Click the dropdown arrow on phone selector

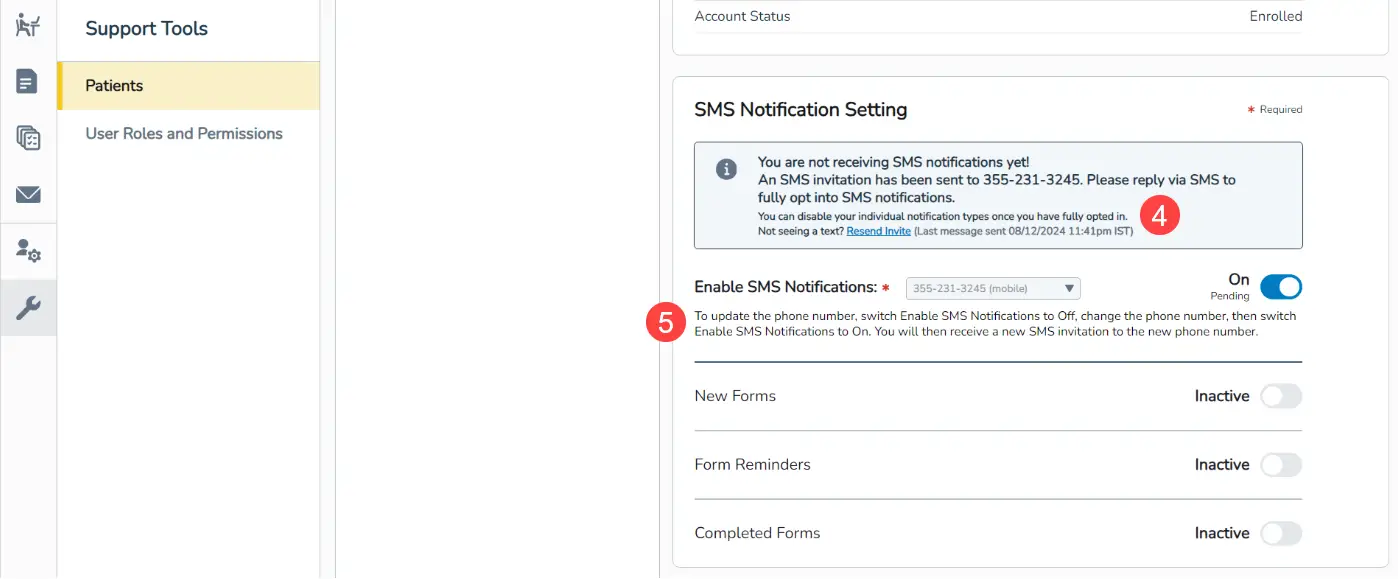(1069, 289)
